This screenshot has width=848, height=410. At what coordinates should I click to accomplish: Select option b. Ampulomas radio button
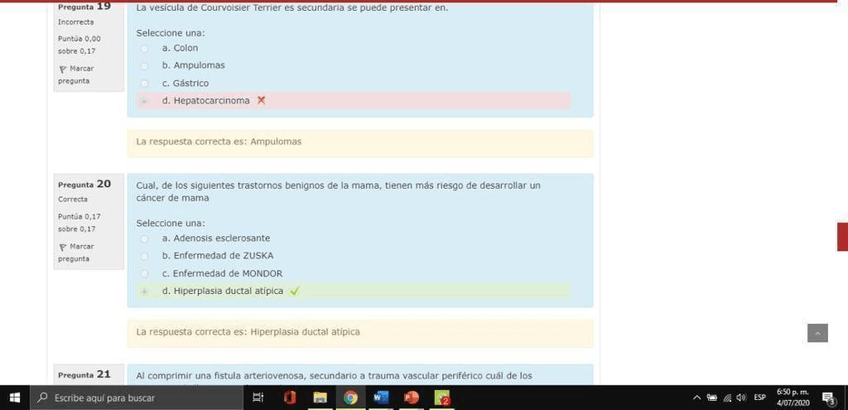coord(144,66)
